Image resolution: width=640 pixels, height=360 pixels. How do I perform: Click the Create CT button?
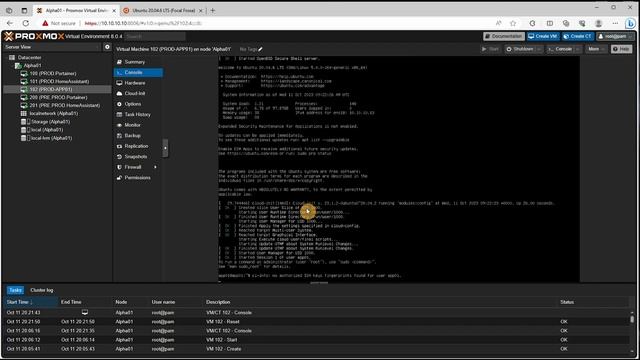coord(578,36)
